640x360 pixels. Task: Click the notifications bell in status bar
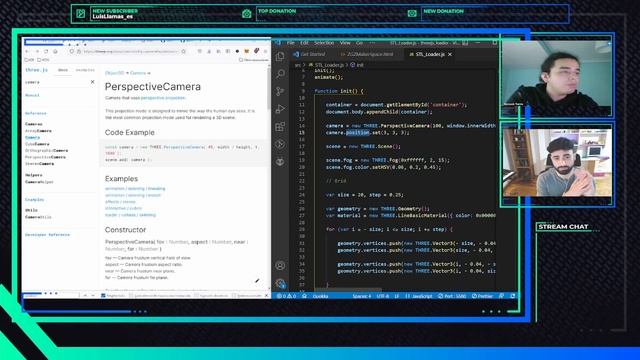pyautogui.click(x=513, y=296)
